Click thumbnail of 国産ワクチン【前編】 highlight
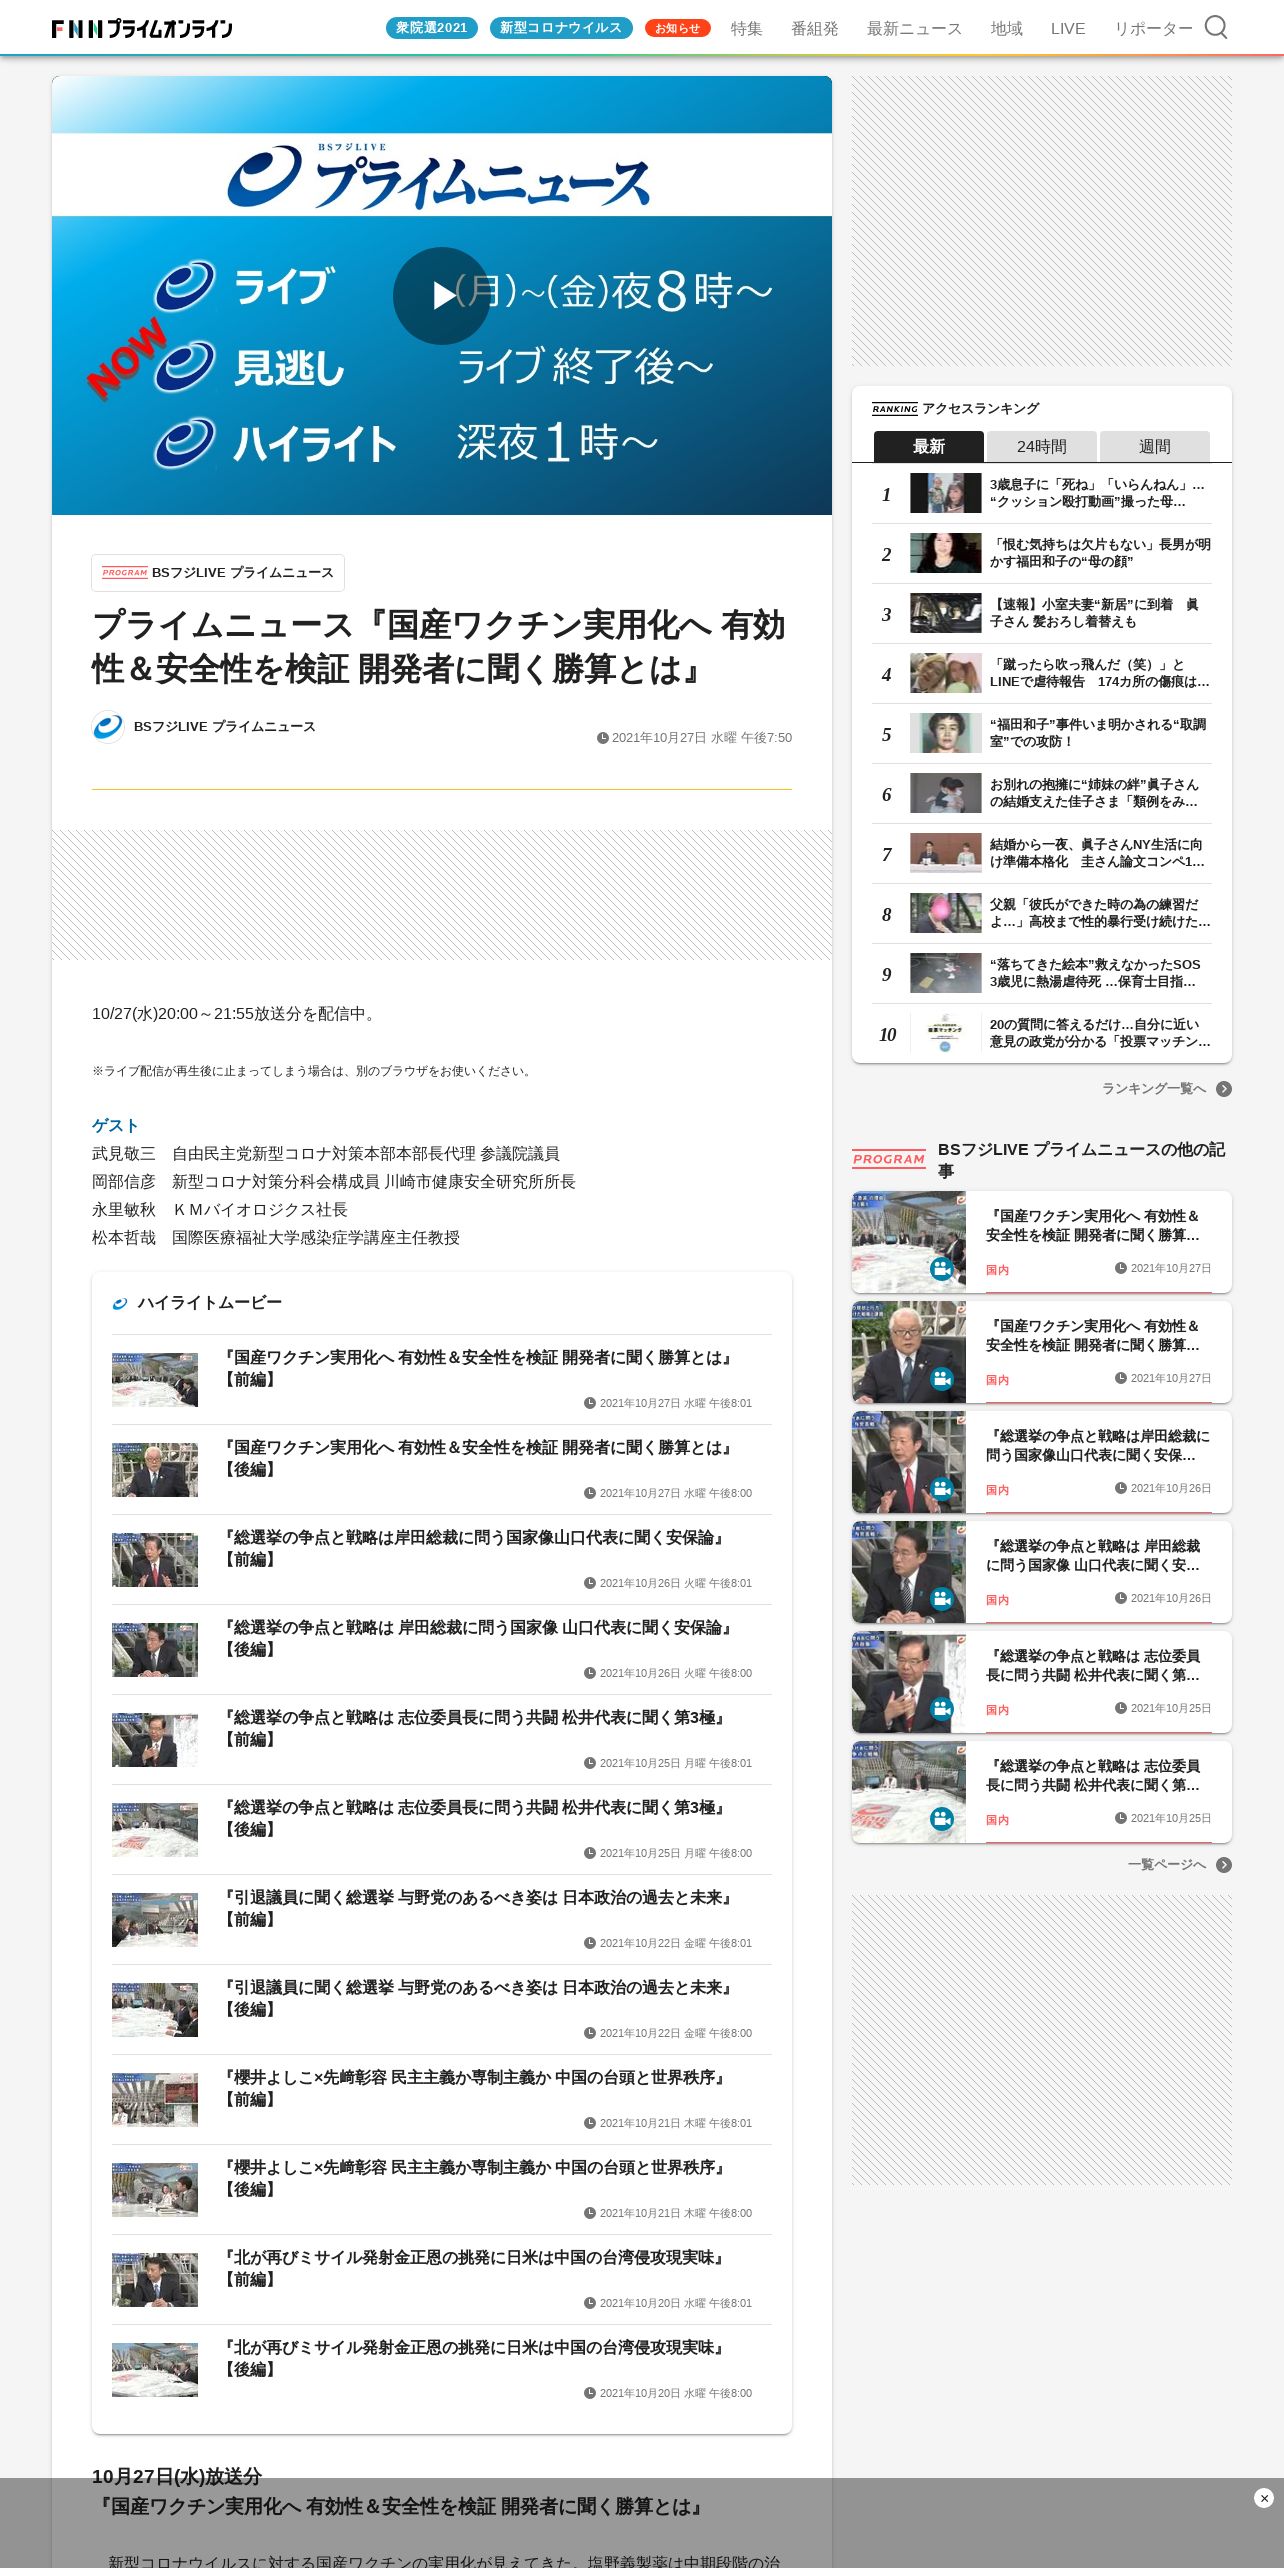Screen dimensions: 1284x2568 tap(155, 1380)
